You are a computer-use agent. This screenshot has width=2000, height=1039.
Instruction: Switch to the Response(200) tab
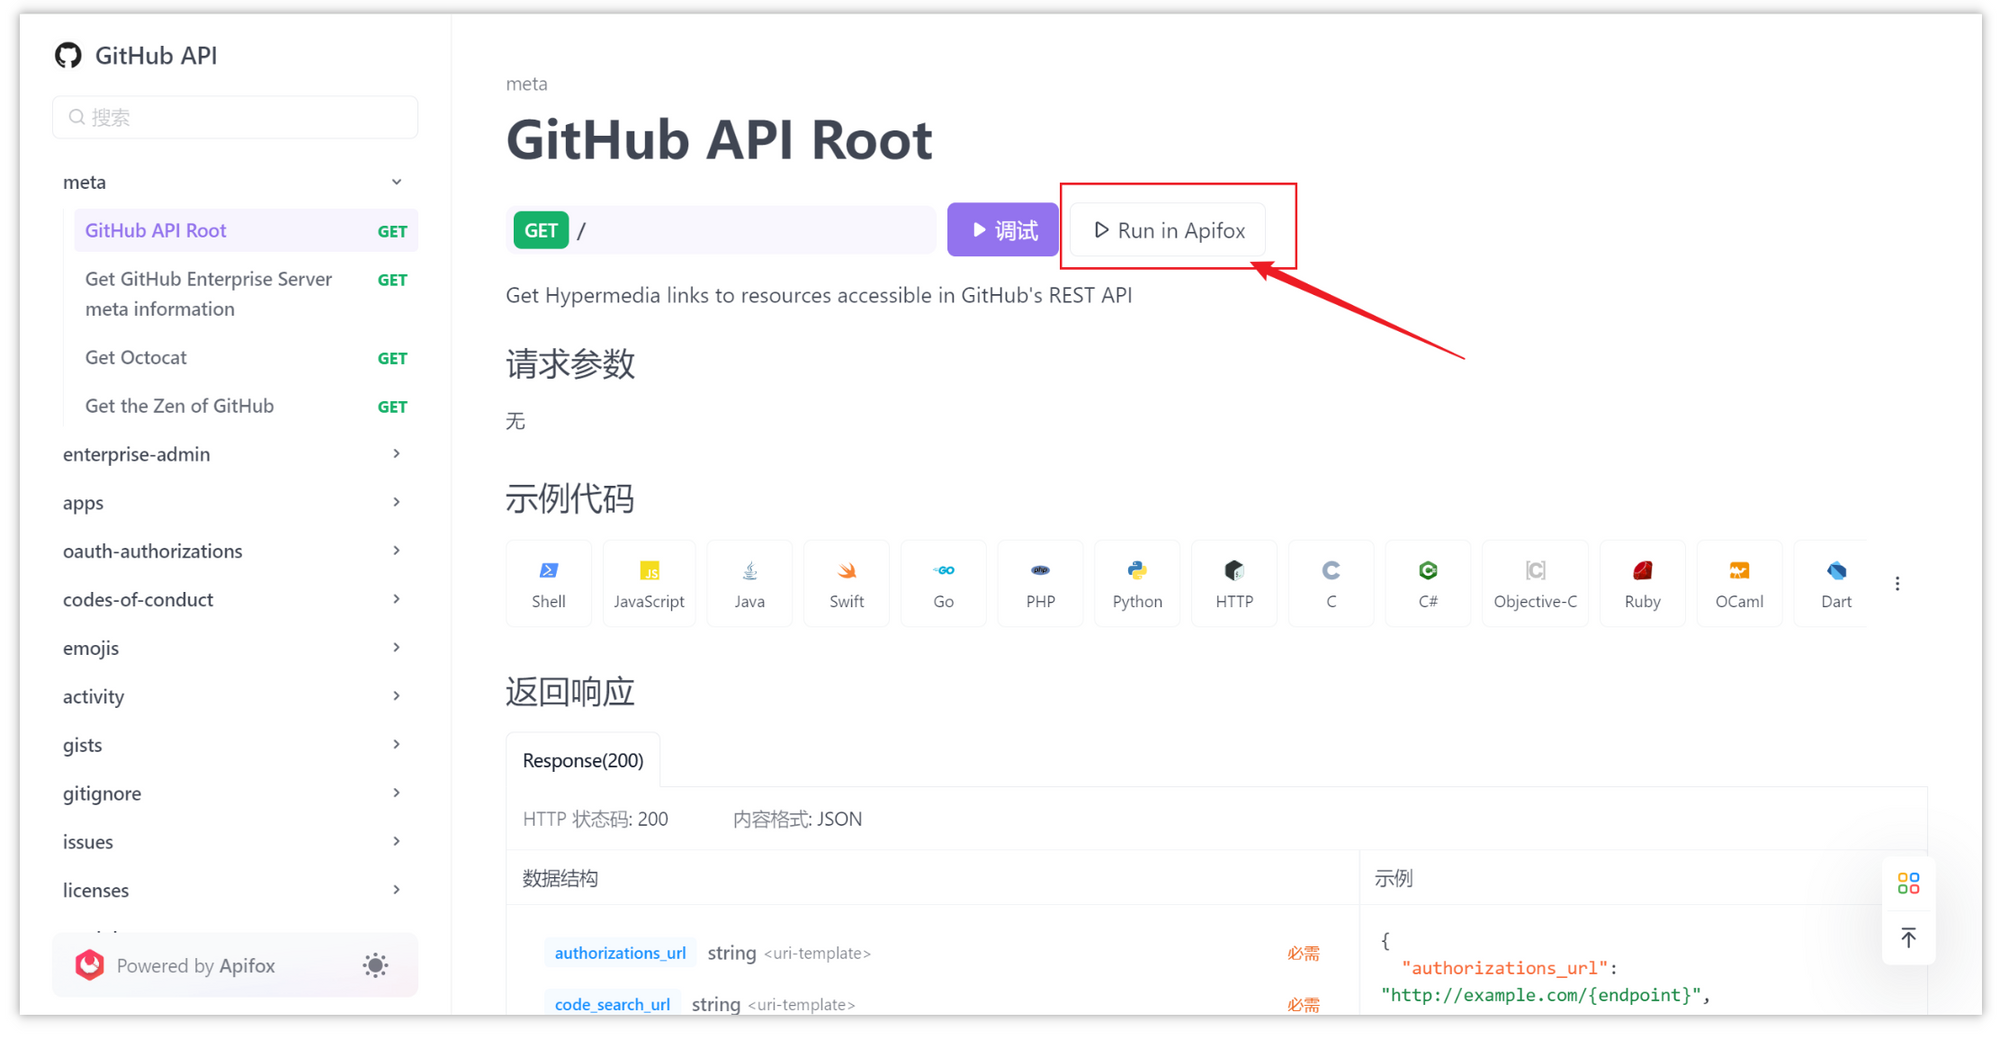(x=583, y=760)
